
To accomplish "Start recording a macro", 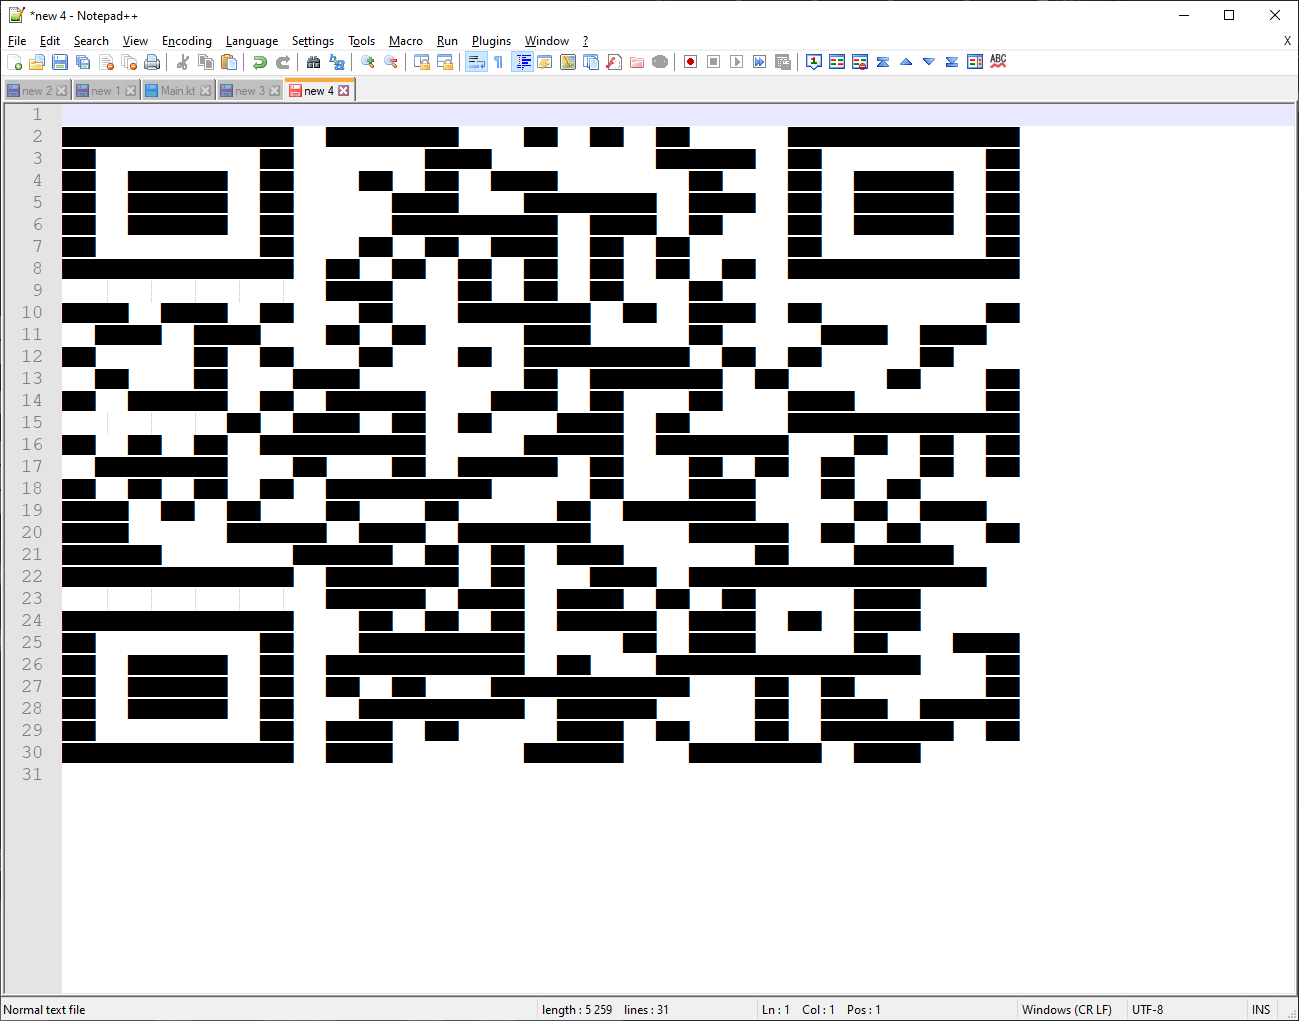I will pos(691,62).
